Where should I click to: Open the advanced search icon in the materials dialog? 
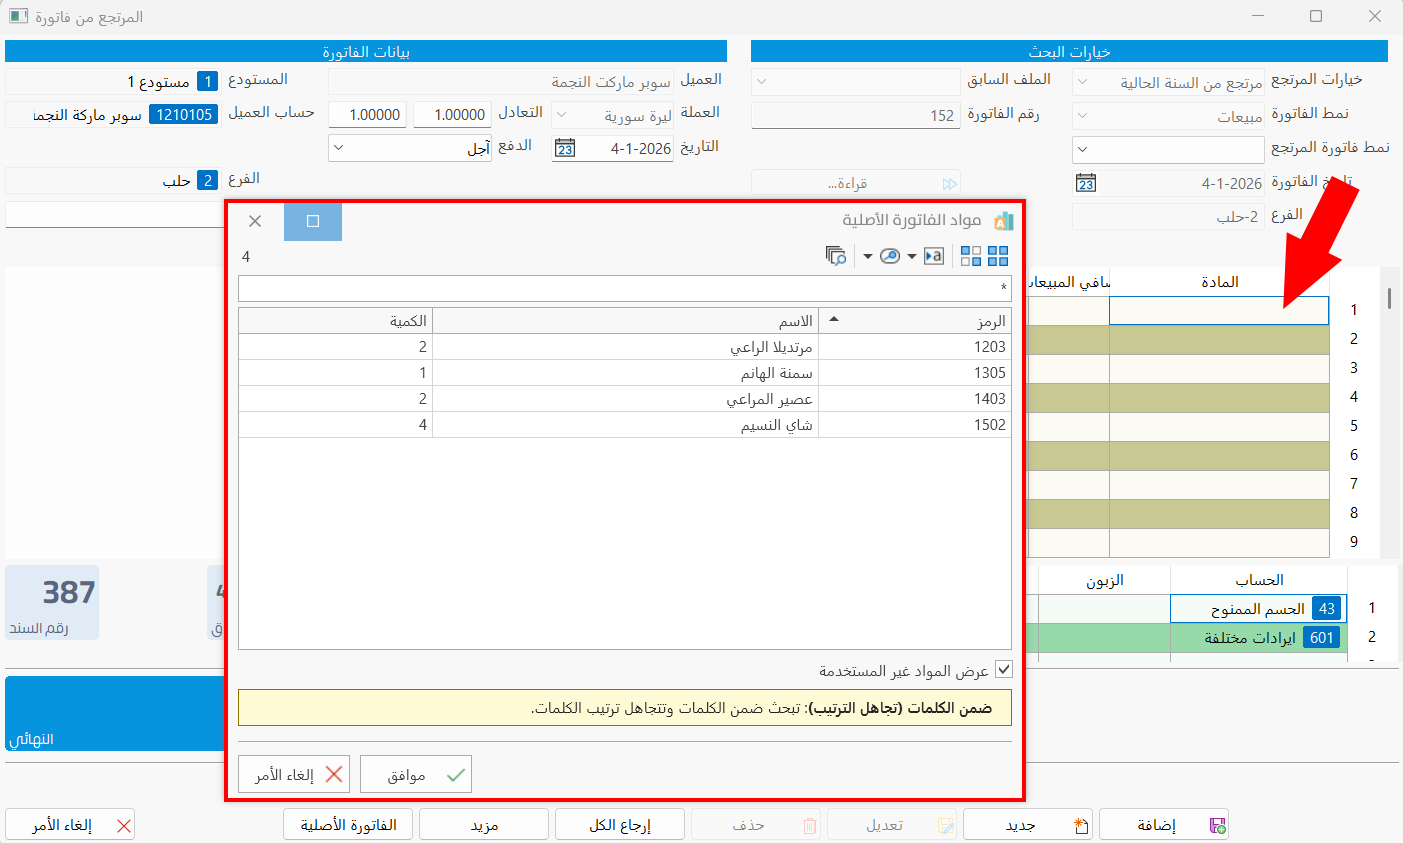[836, 256]
